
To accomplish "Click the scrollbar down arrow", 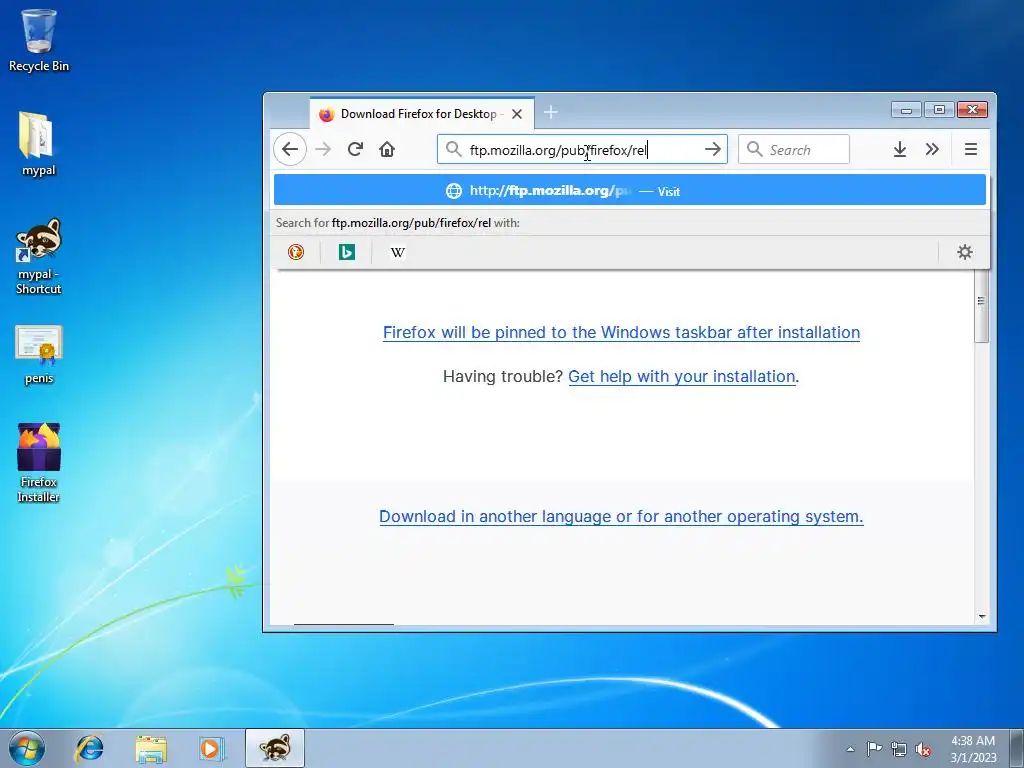I will click(982, 616).
